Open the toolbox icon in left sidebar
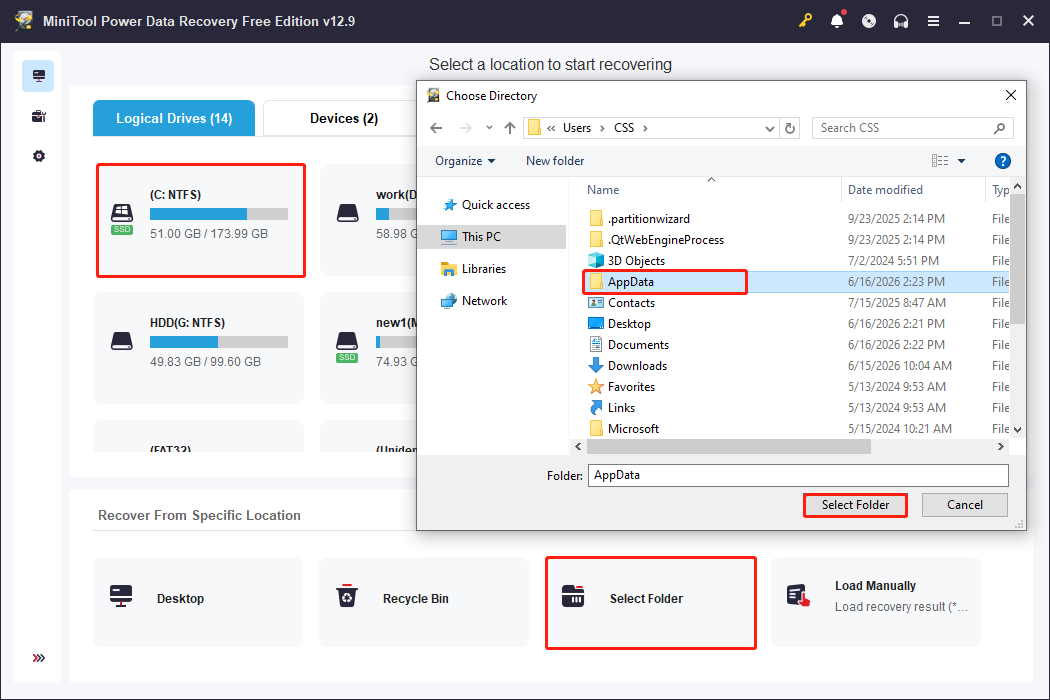The image size is (1050, 700). point(38,117)
